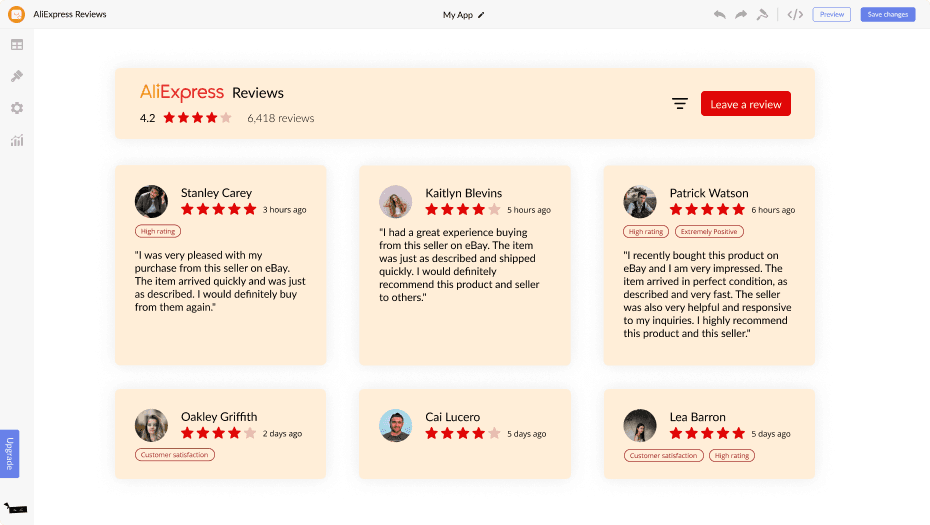Image resolution: width=930 pixels, height=525 pixels.
Task: Click Leave a review button
Action: pyautogui.click(x=746, y=104)
